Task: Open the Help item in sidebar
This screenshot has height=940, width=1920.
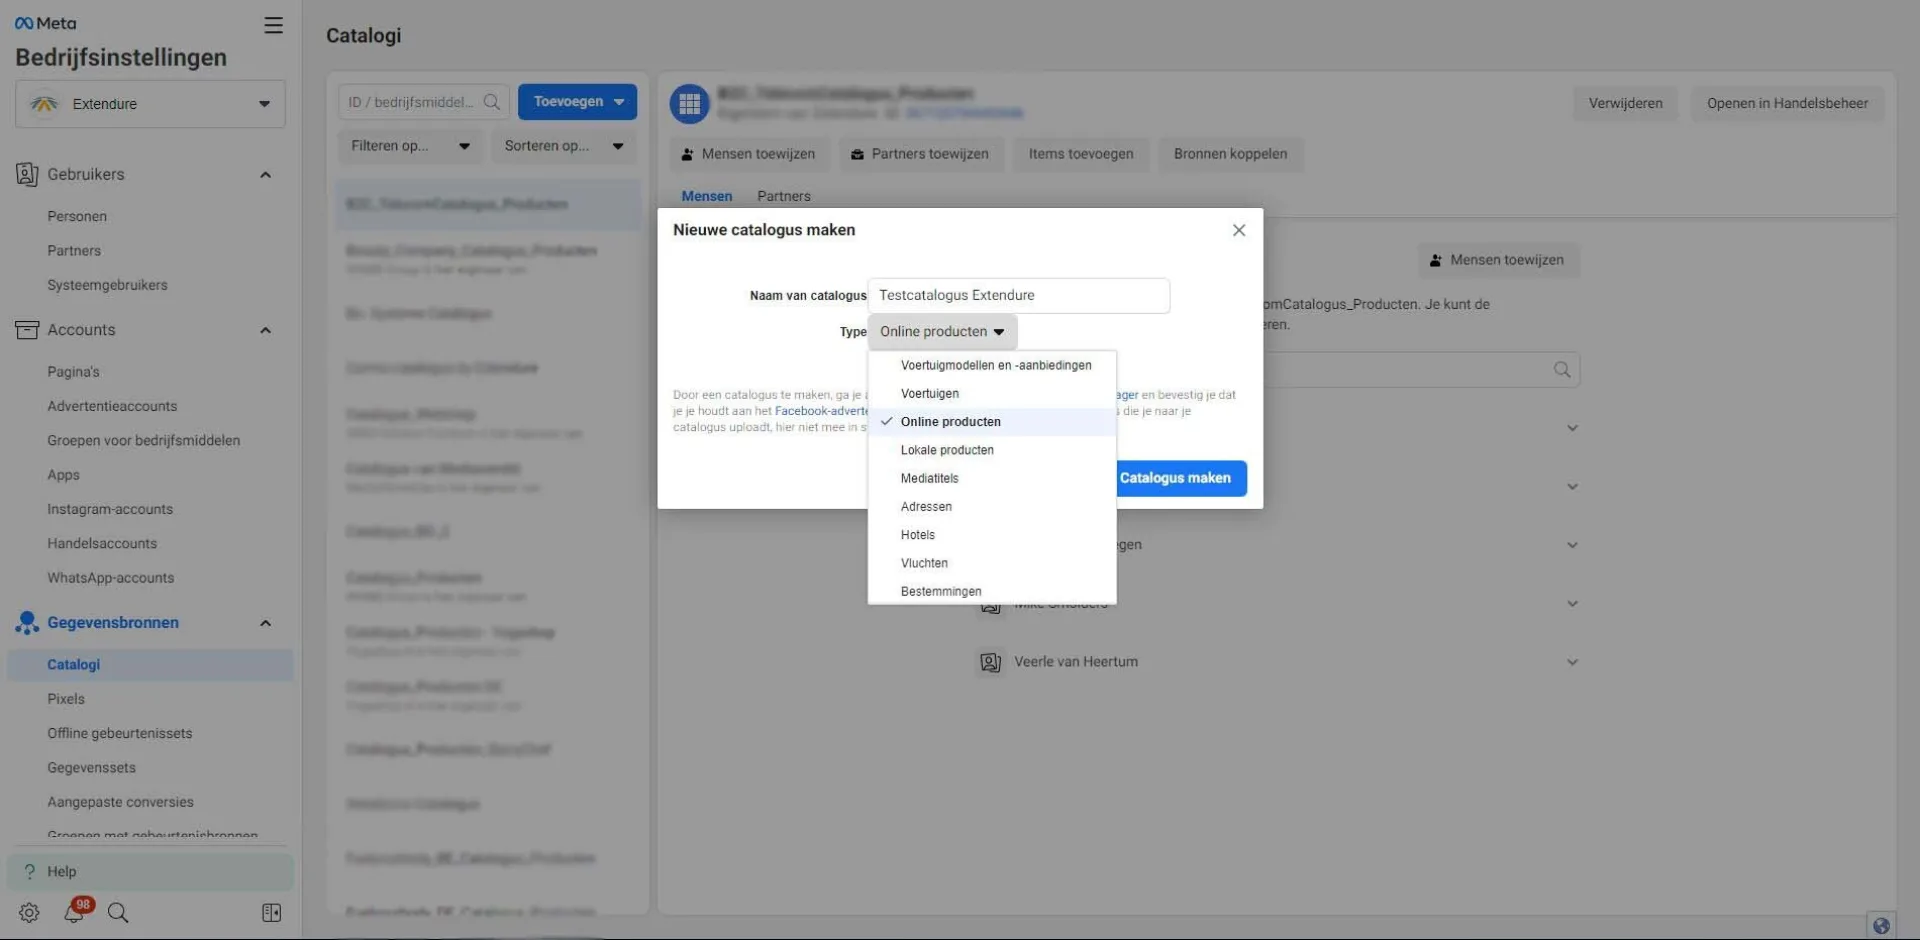Action: pyautogui.click(x=150, y=872)
